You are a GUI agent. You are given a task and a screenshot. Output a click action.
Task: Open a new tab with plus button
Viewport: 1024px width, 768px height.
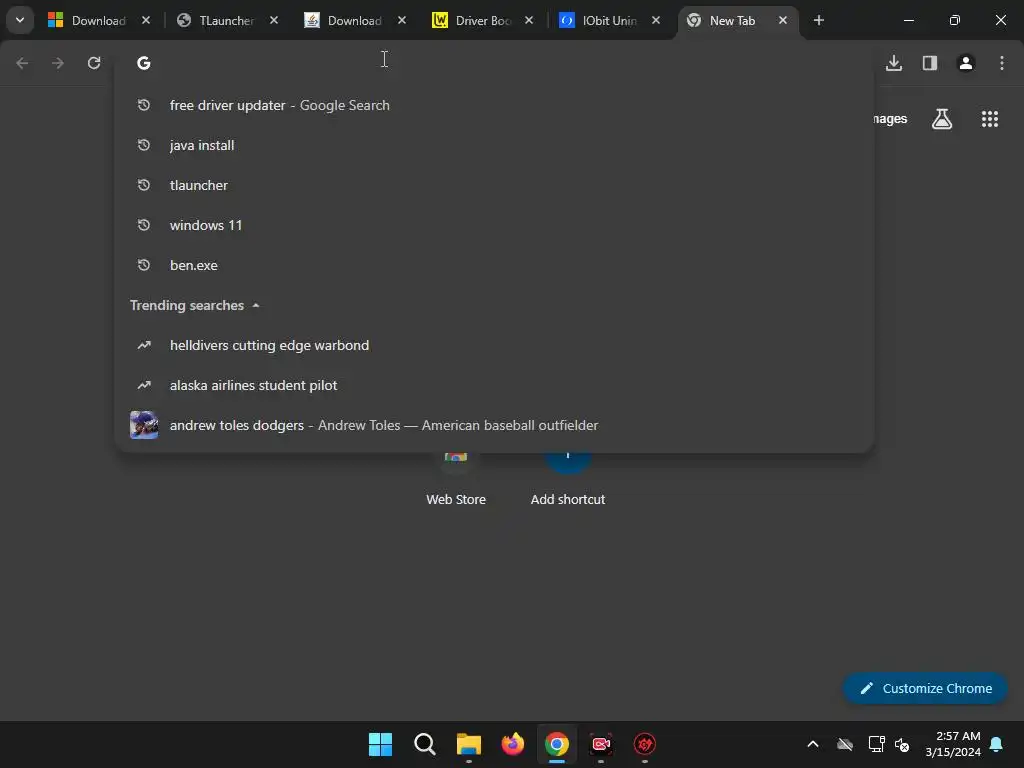[x=819, y=20]
